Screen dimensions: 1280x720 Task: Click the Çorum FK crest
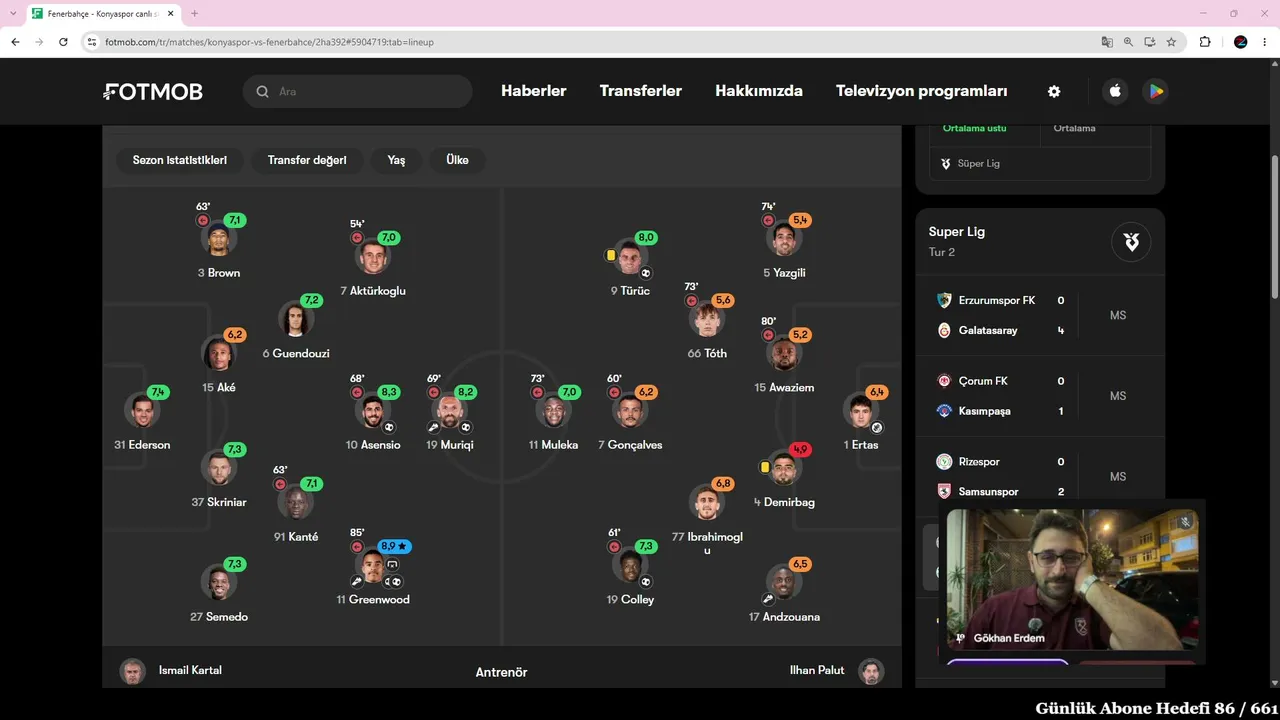click(944, 381)
